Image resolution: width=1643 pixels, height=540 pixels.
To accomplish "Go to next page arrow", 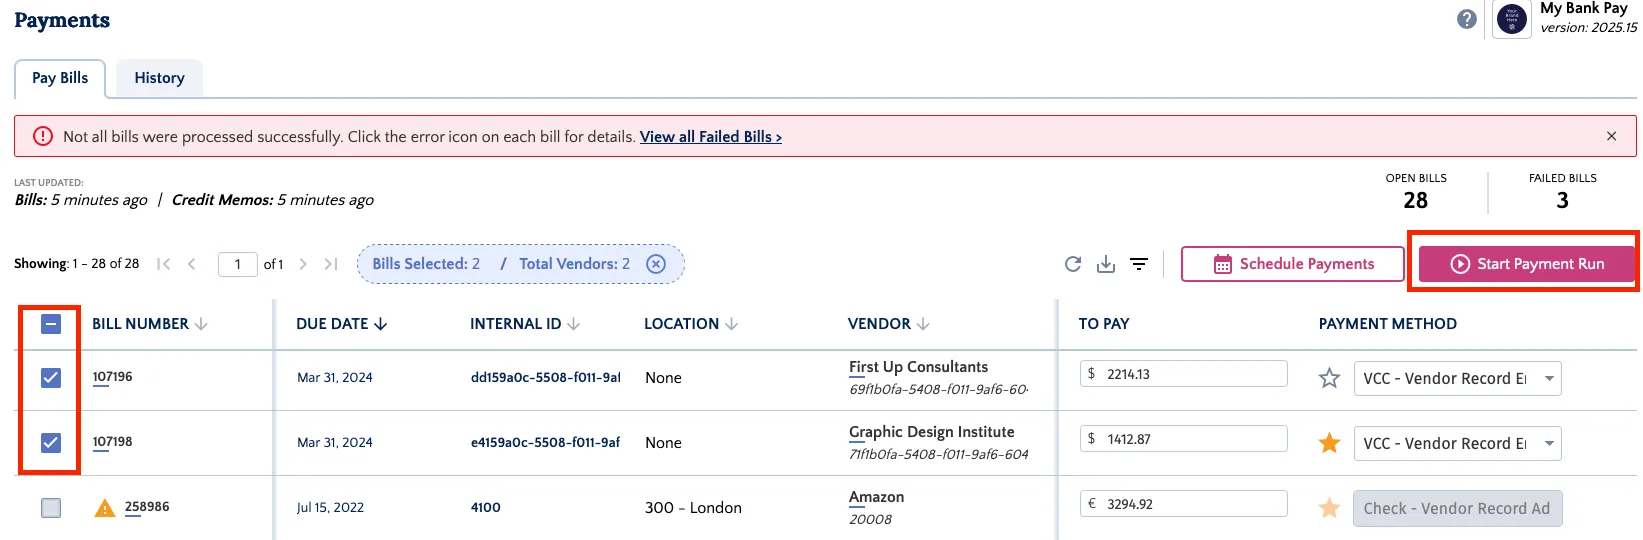I will [303, 264].
